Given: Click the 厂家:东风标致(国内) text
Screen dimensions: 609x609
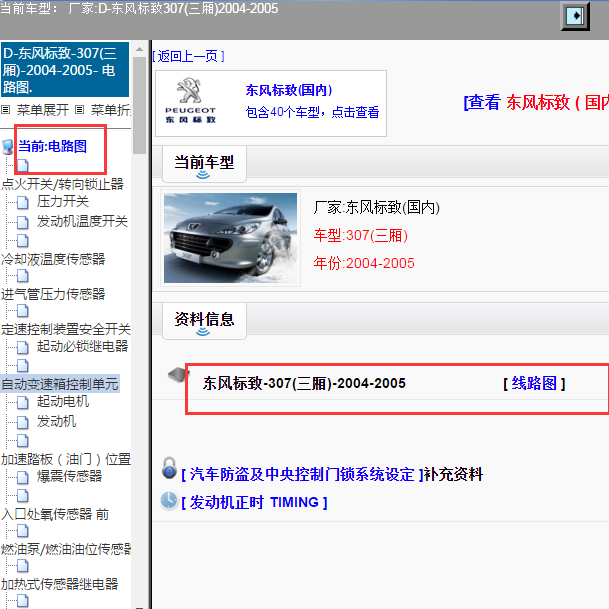Looking at the screenshot, I should tap(376, 207).
